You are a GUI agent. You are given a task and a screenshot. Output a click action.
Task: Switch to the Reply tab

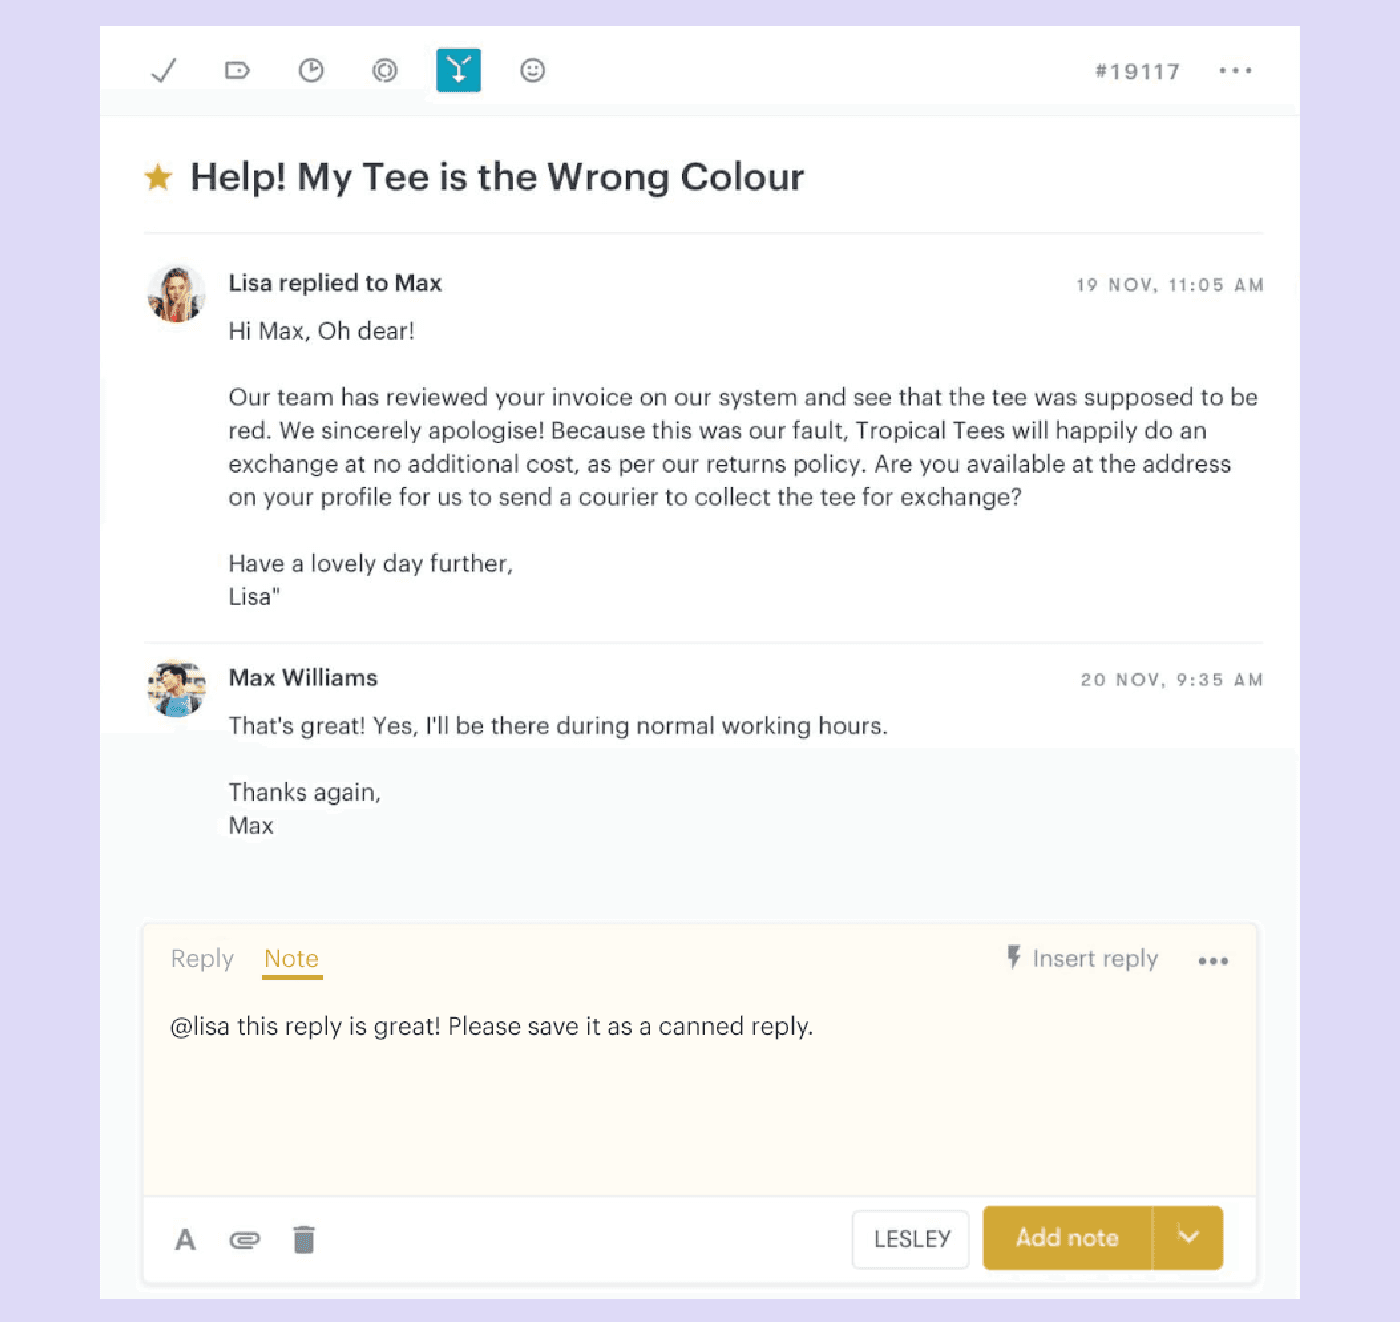pyautogui.click(x=201, y=958)
